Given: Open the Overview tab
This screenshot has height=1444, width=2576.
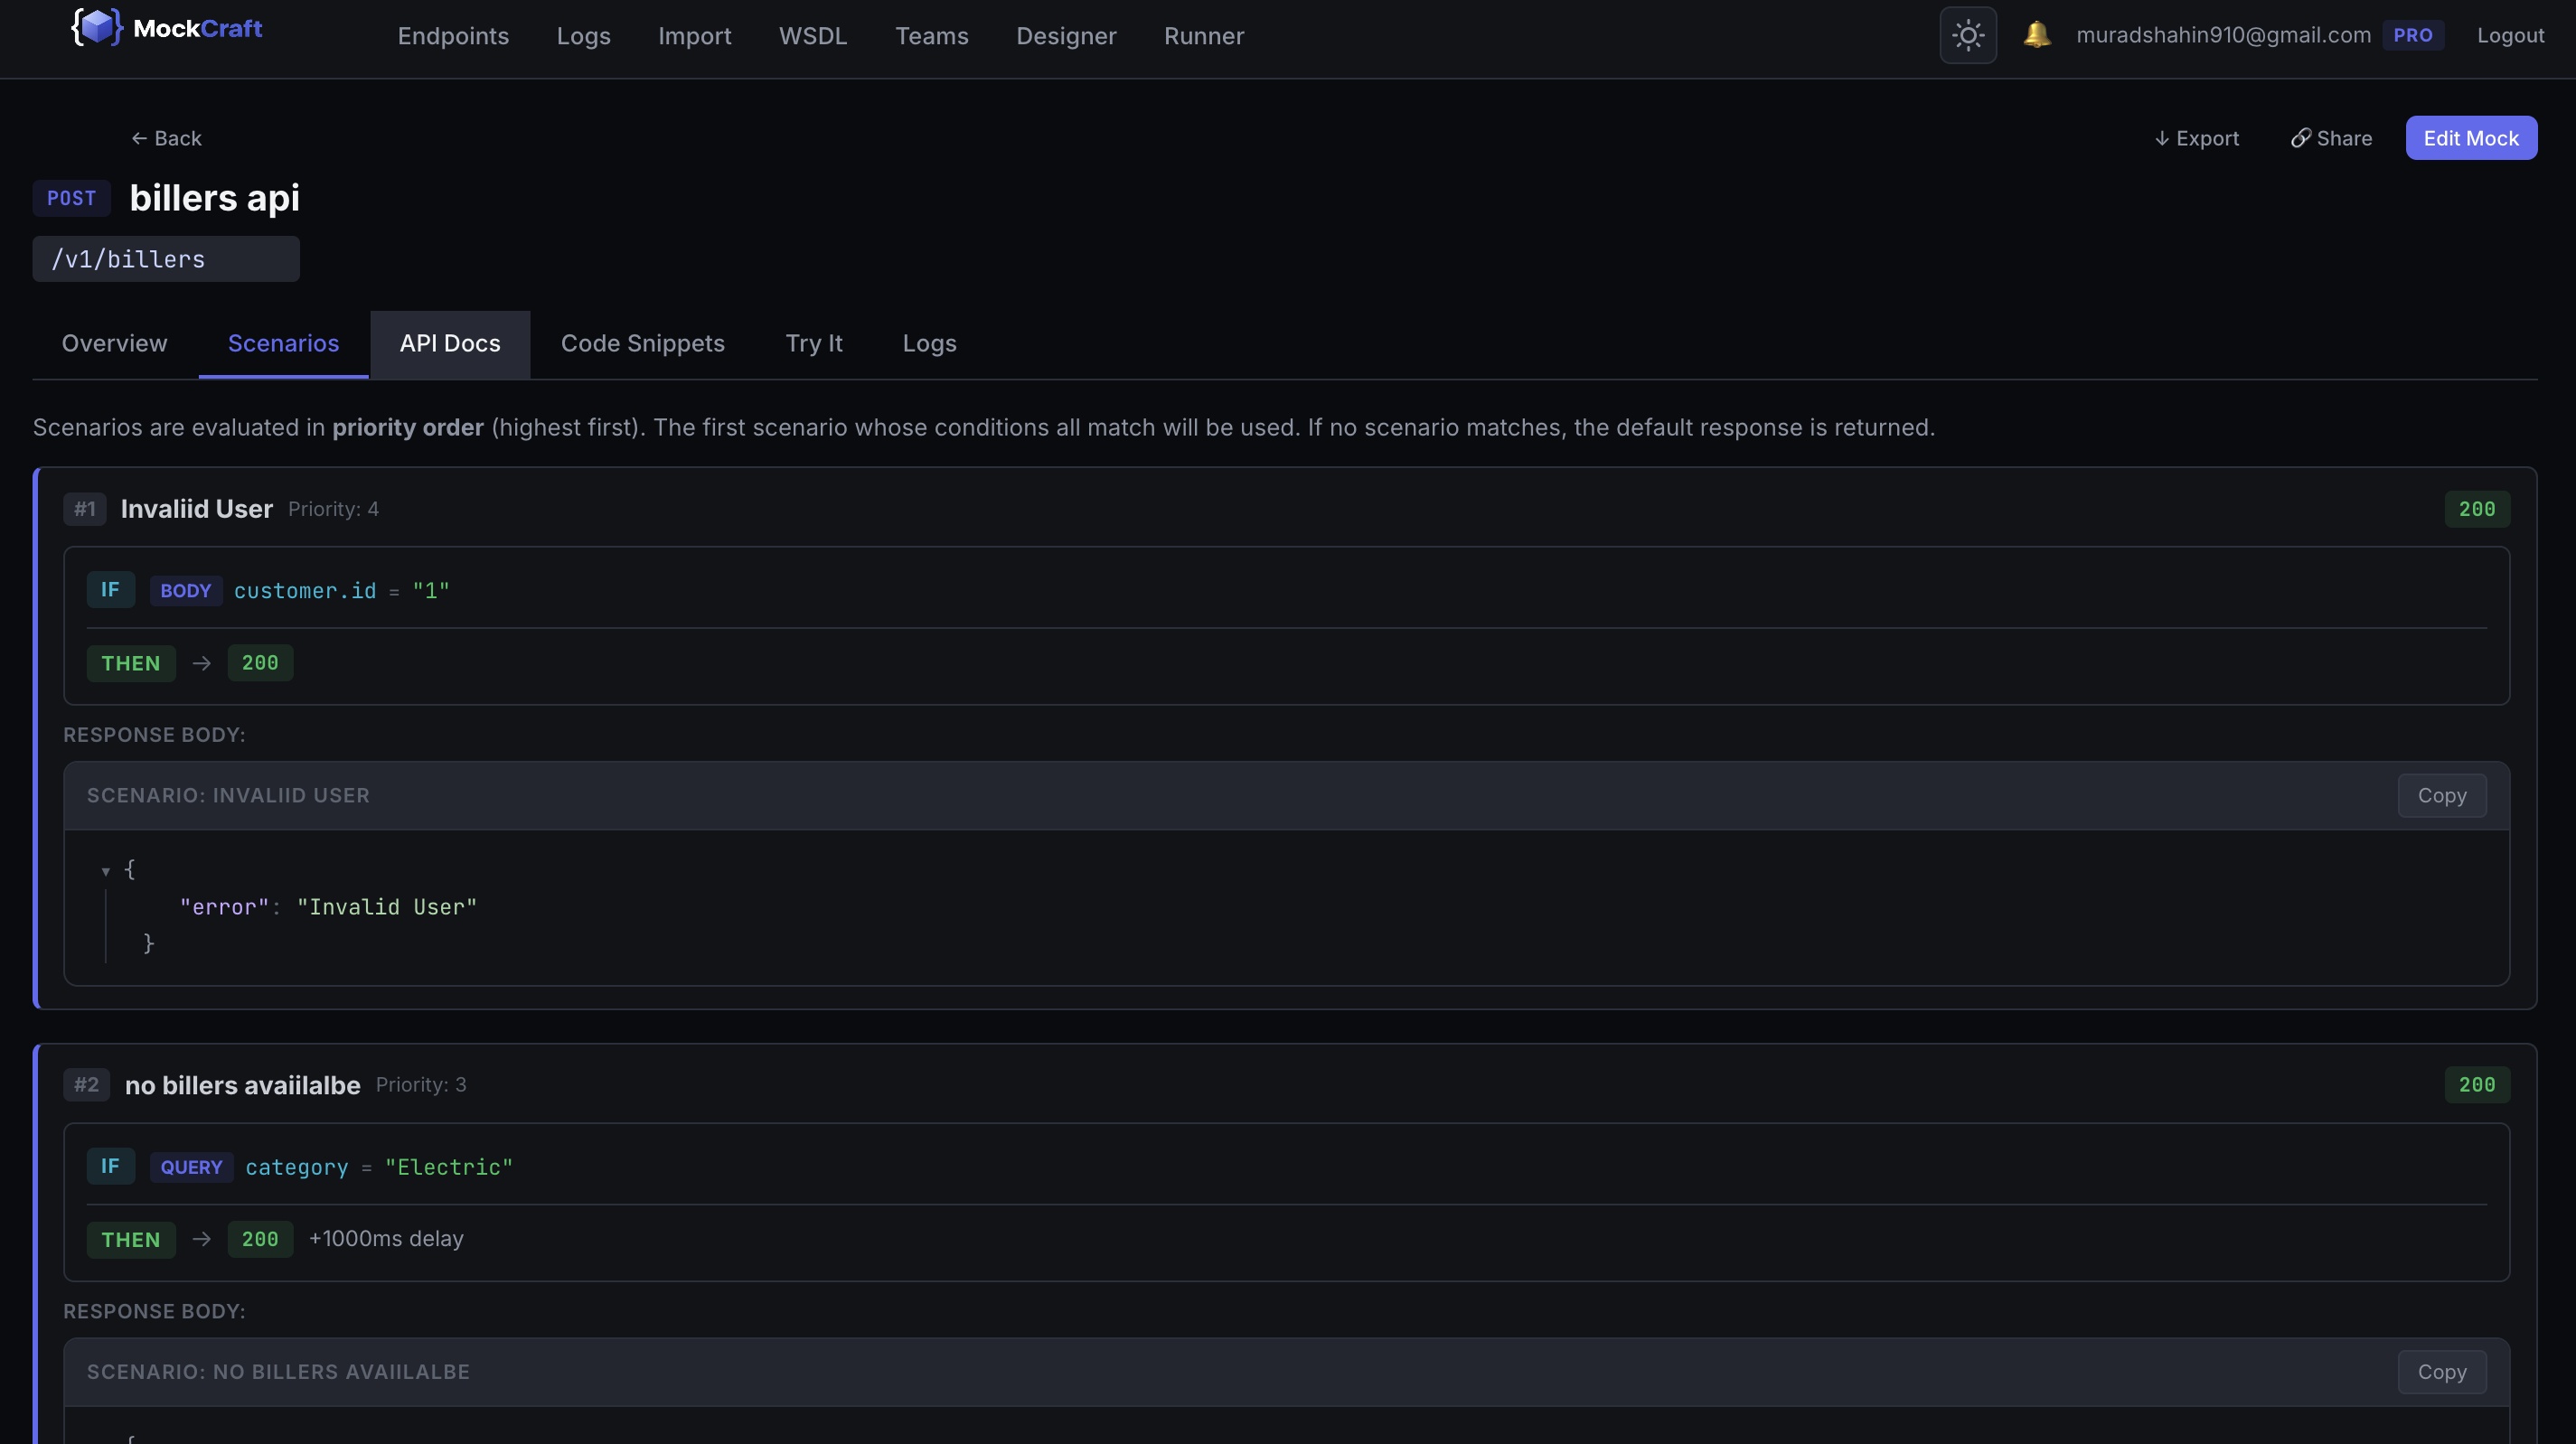Looking at the screenshot, I should tap(114, 344).
